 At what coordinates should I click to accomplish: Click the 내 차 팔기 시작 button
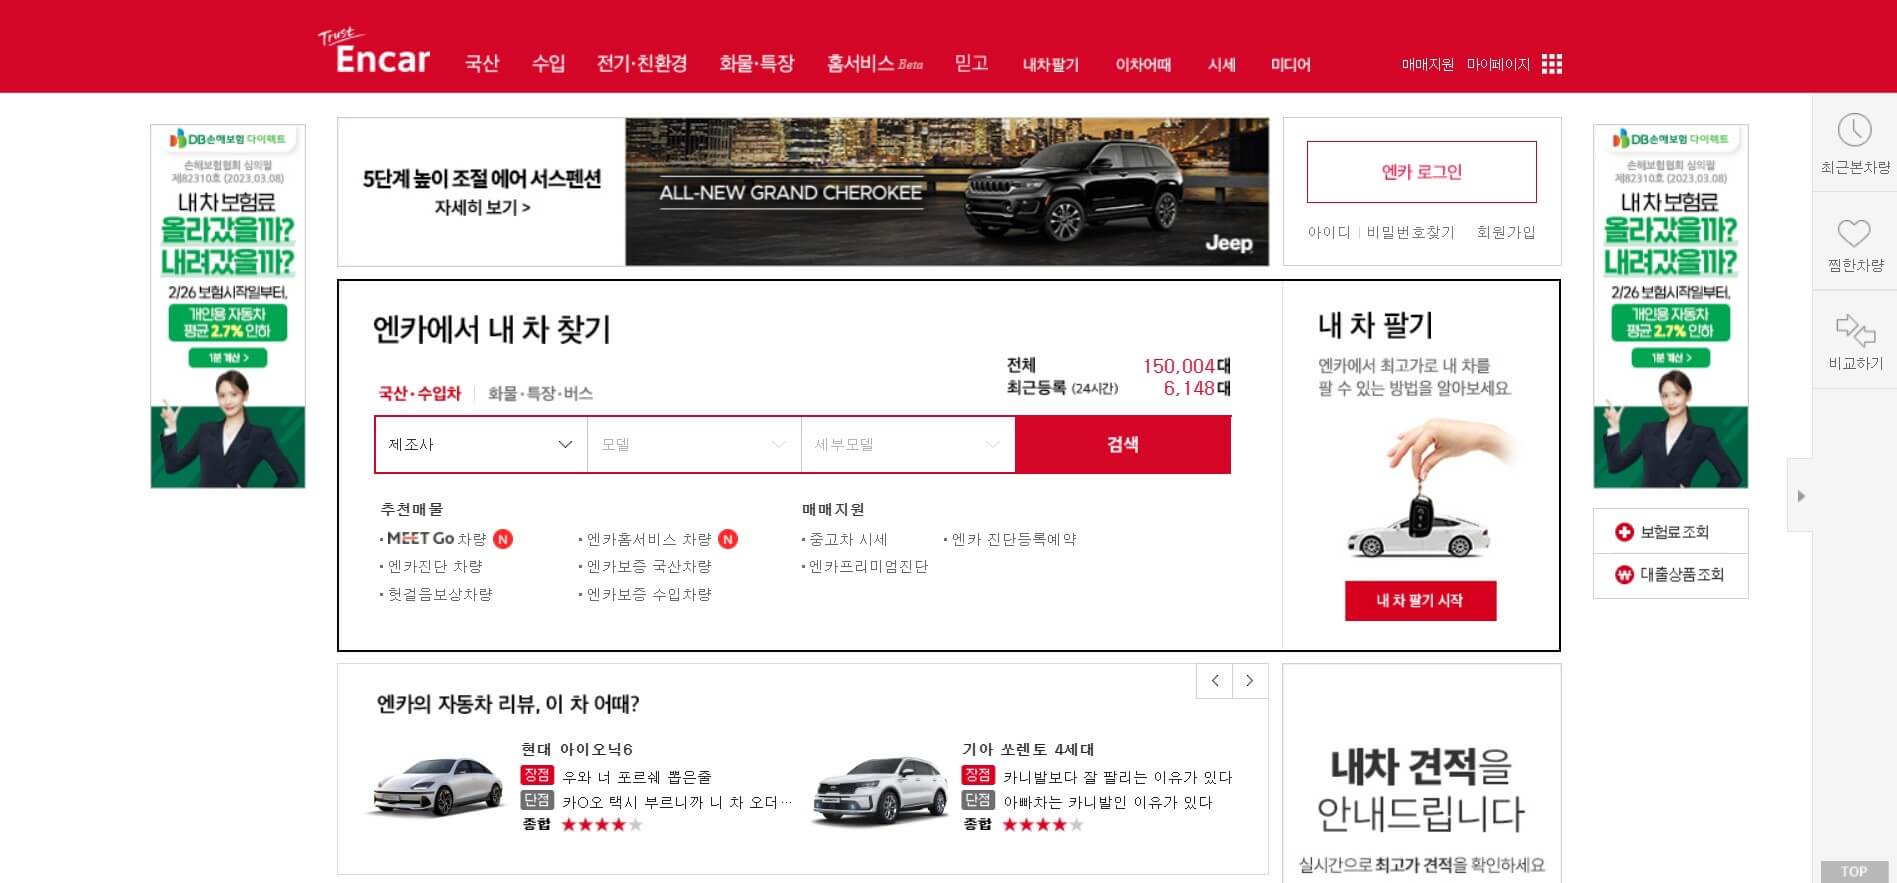point(1420,601)
